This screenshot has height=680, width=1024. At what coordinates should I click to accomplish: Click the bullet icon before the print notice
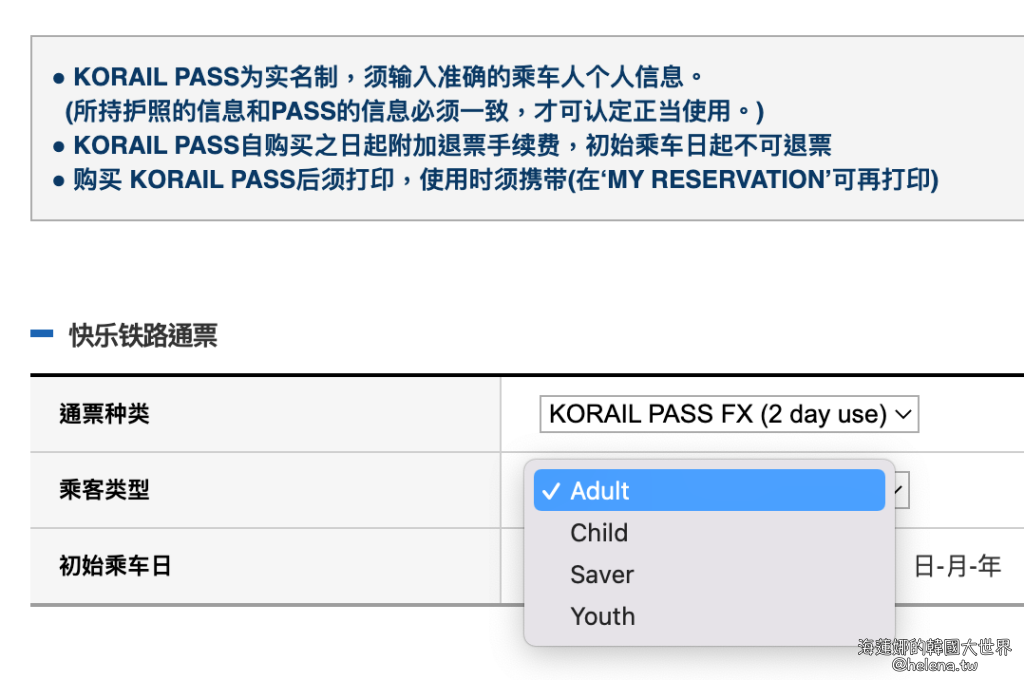point(59,181)
